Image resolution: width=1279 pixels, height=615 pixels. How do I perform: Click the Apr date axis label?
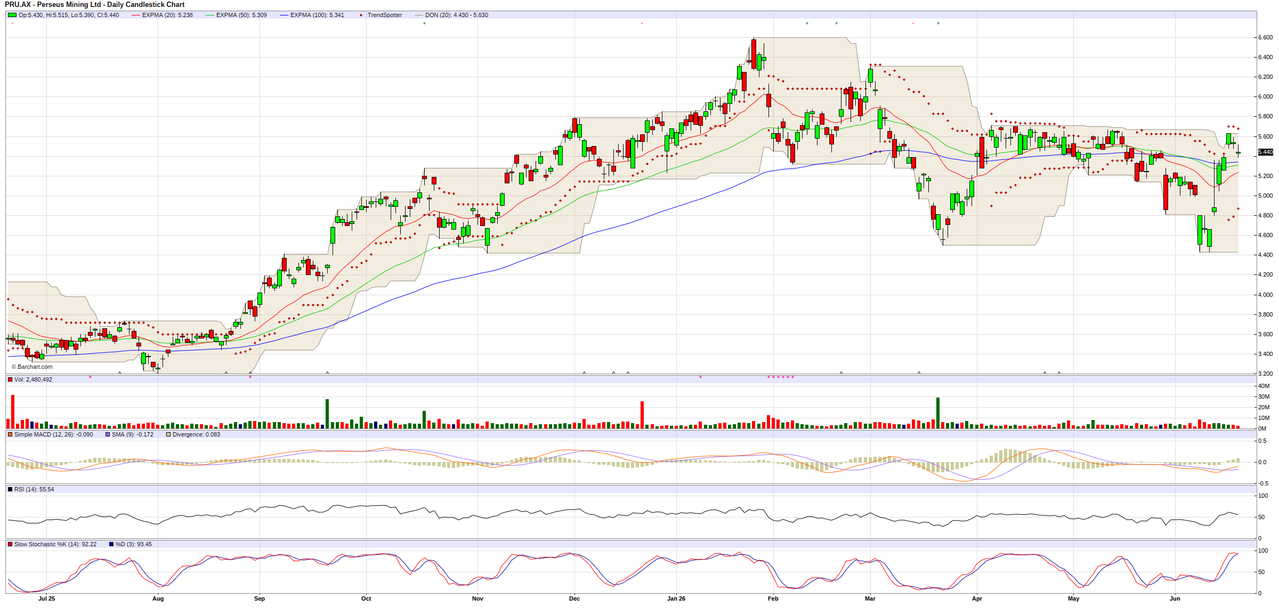click(976, 599)
